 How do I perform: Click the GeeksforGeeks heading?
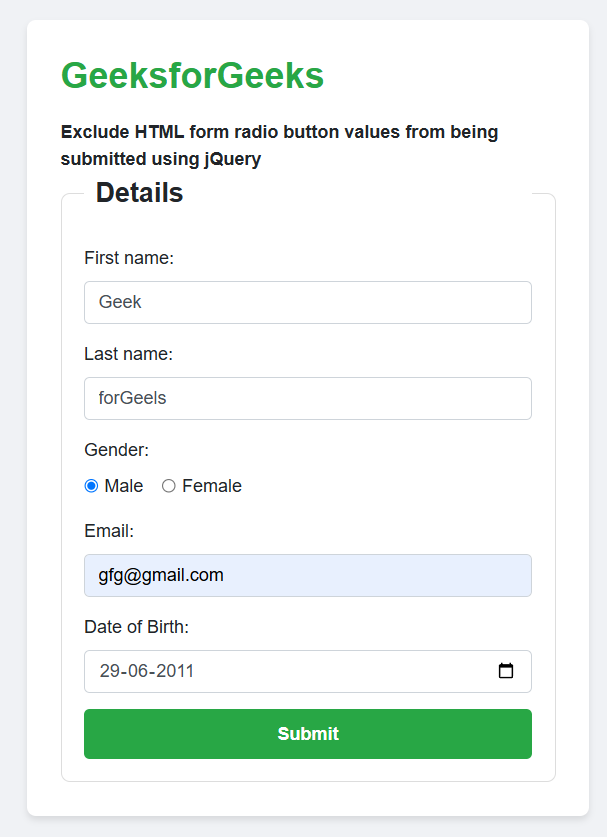[x=192, y=75]
